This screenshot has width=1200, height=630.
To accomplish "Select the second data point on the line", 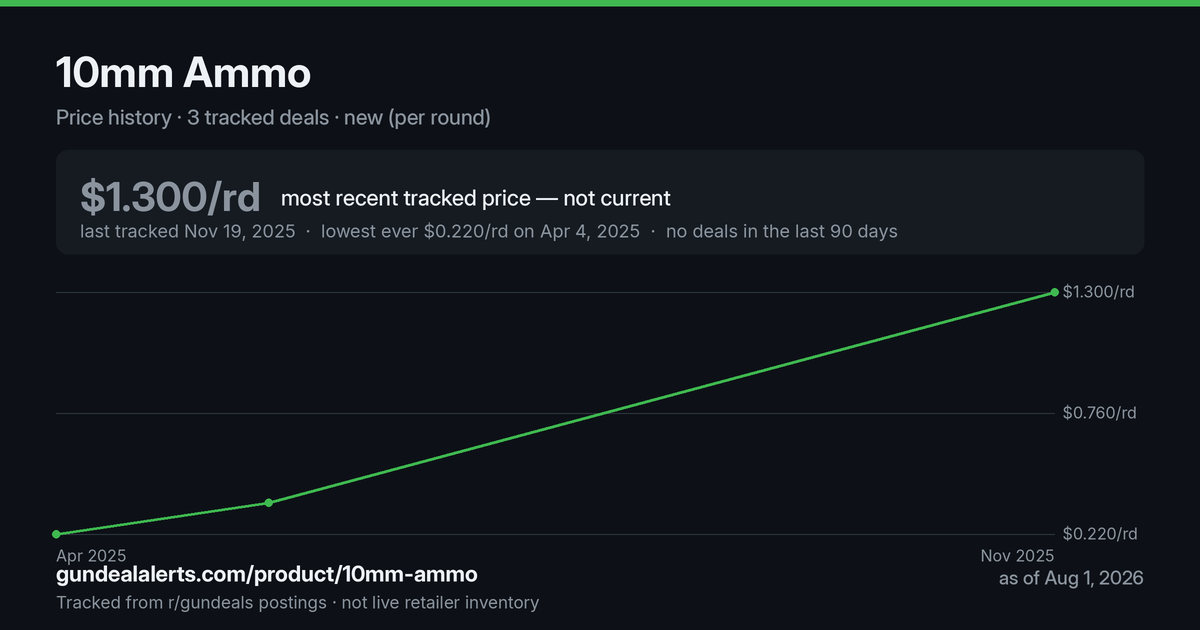I will tap(268, 502).
